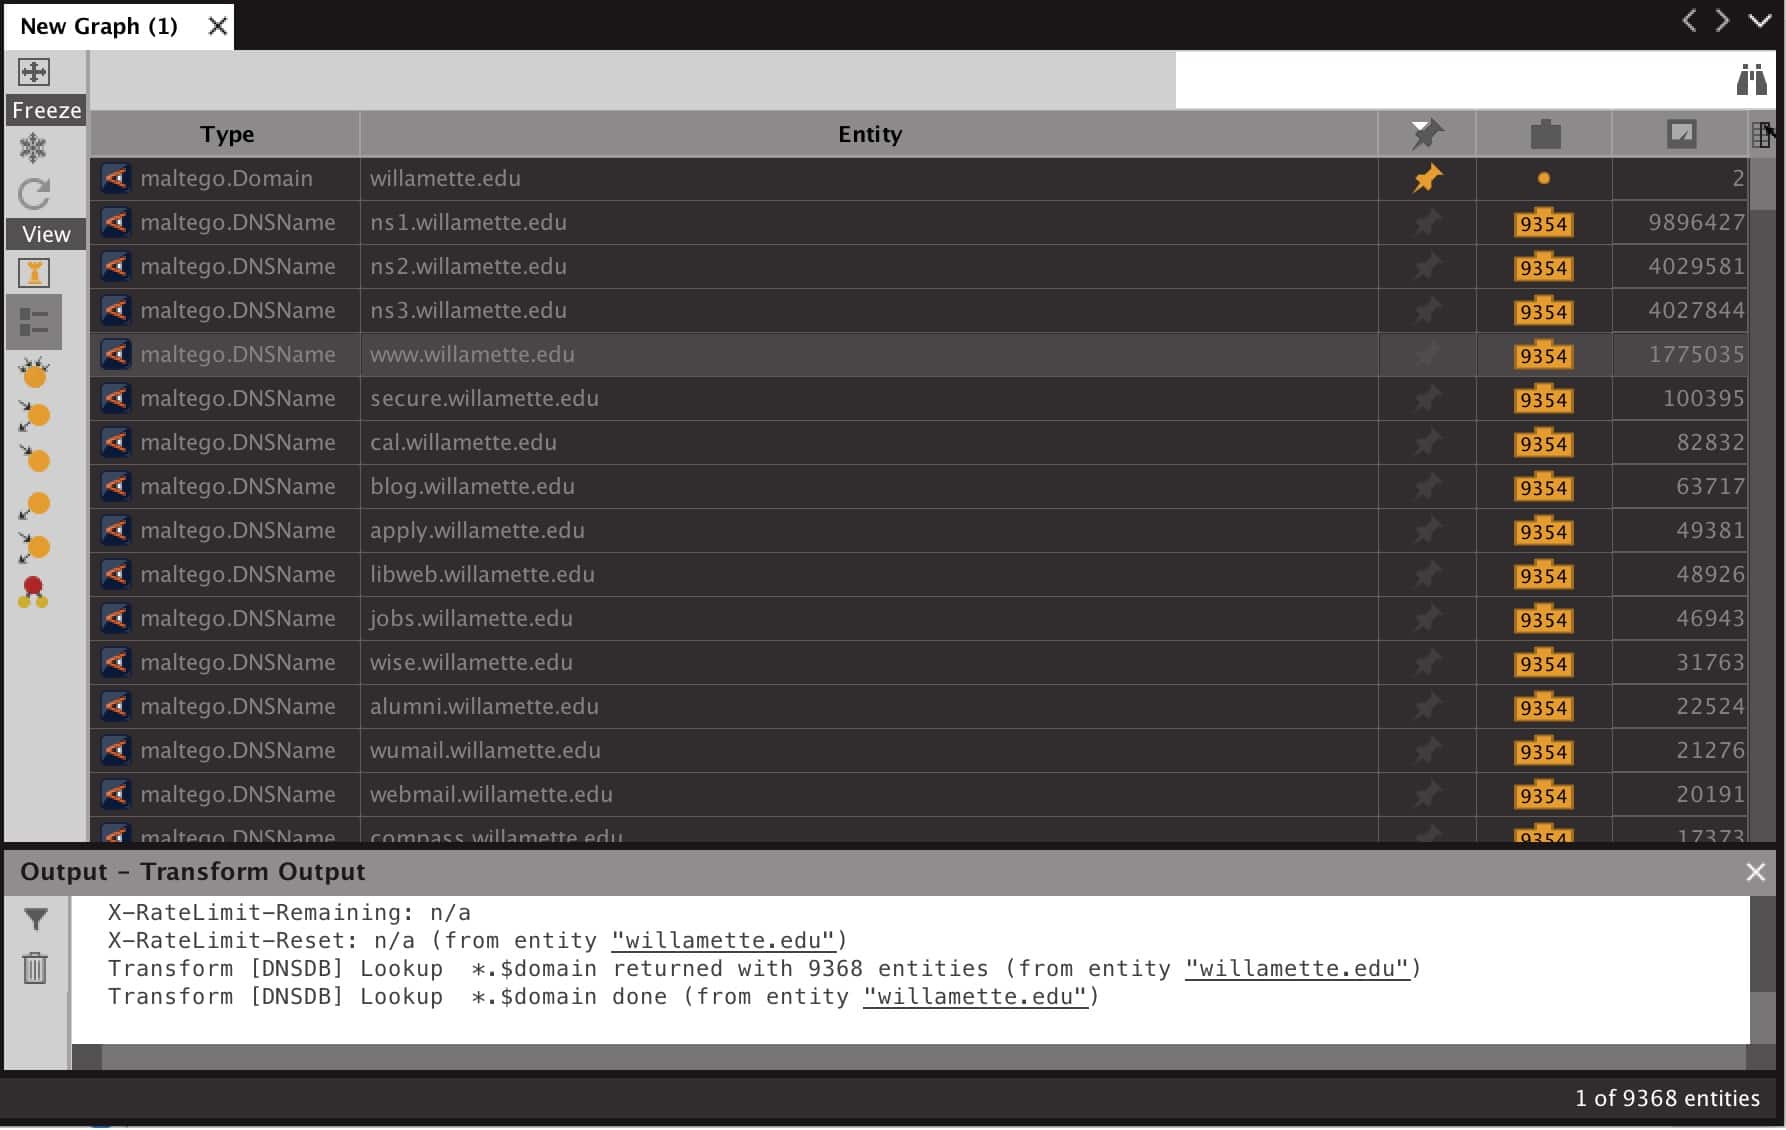The width and height of the screenshot is (1786, 1130).
Task: Click the 9354 badge for blog.willamette.edu
Action: 1543,487
